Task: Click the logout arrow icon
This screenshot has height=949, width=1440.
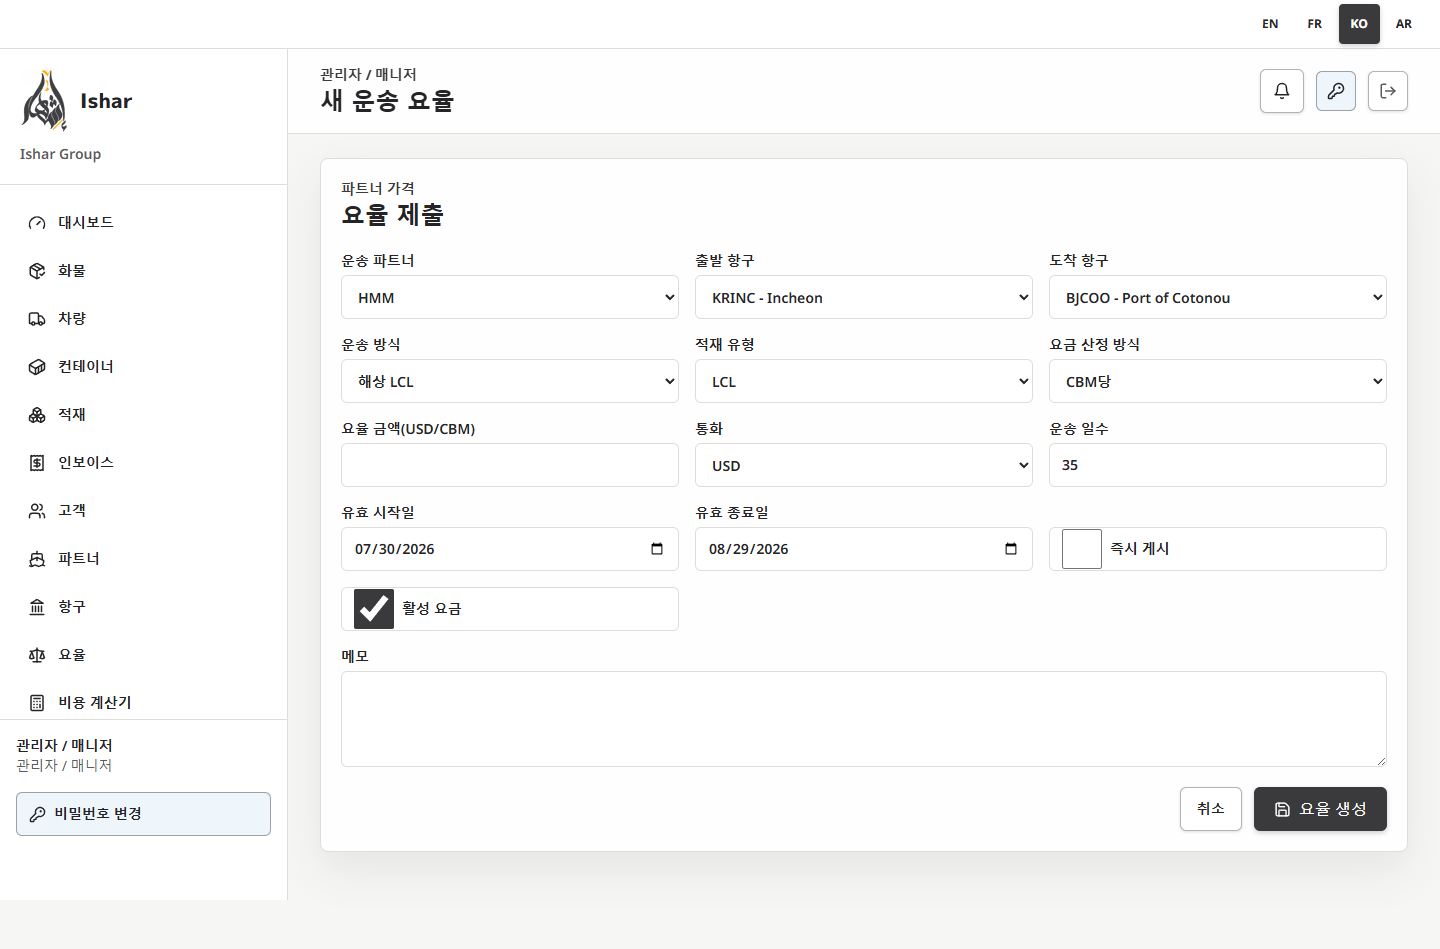Action: (1388, 91)
